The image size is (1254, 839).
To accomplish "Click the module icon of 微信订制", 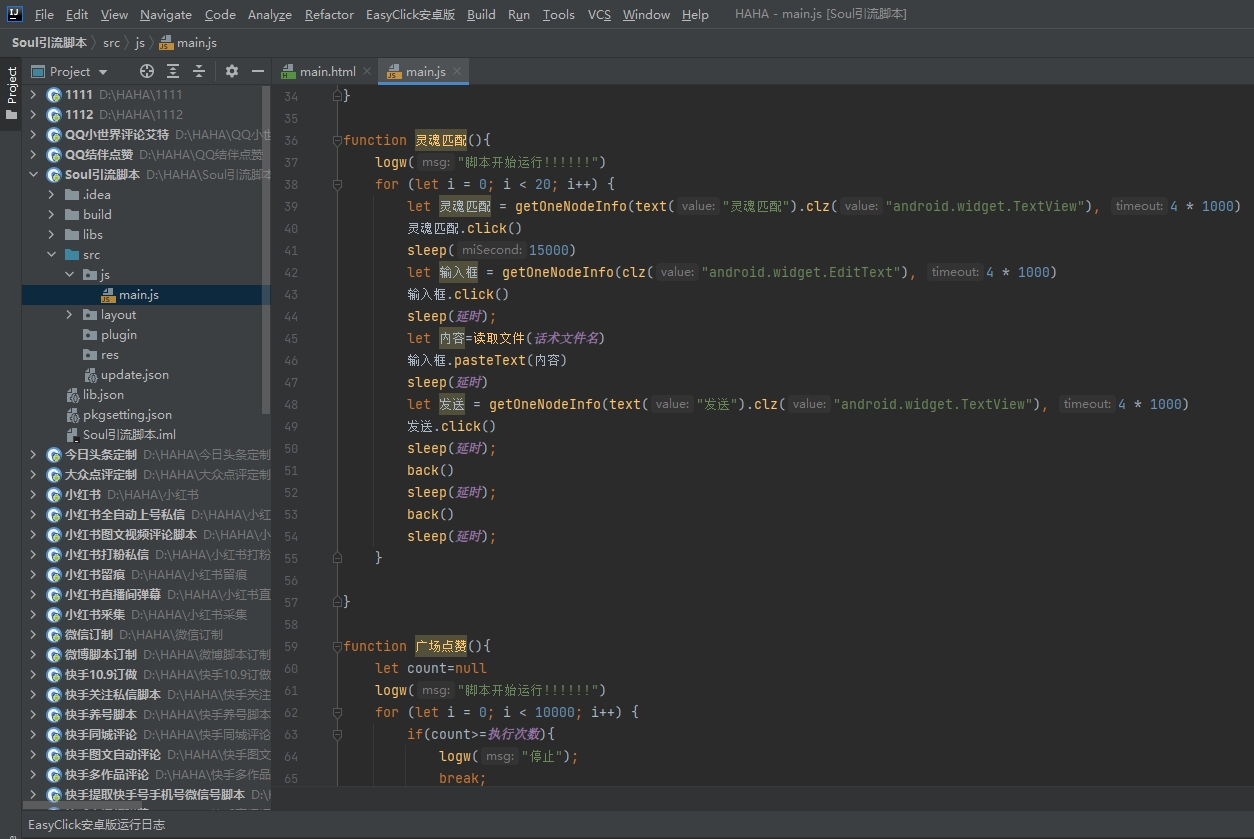I will 54,635.
